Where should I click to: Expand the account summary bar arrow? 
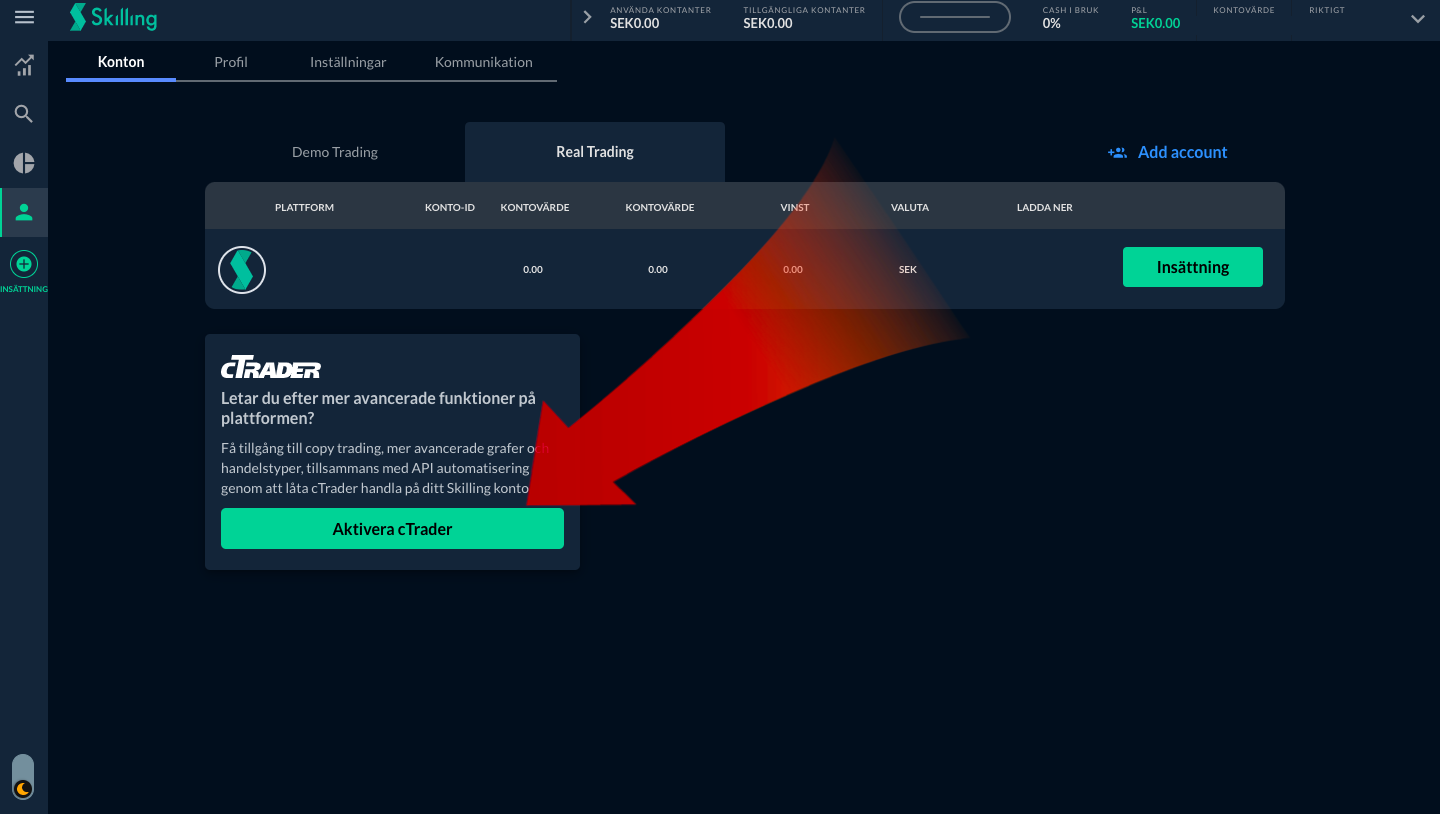pyautogui.click(x=587, y=18)
